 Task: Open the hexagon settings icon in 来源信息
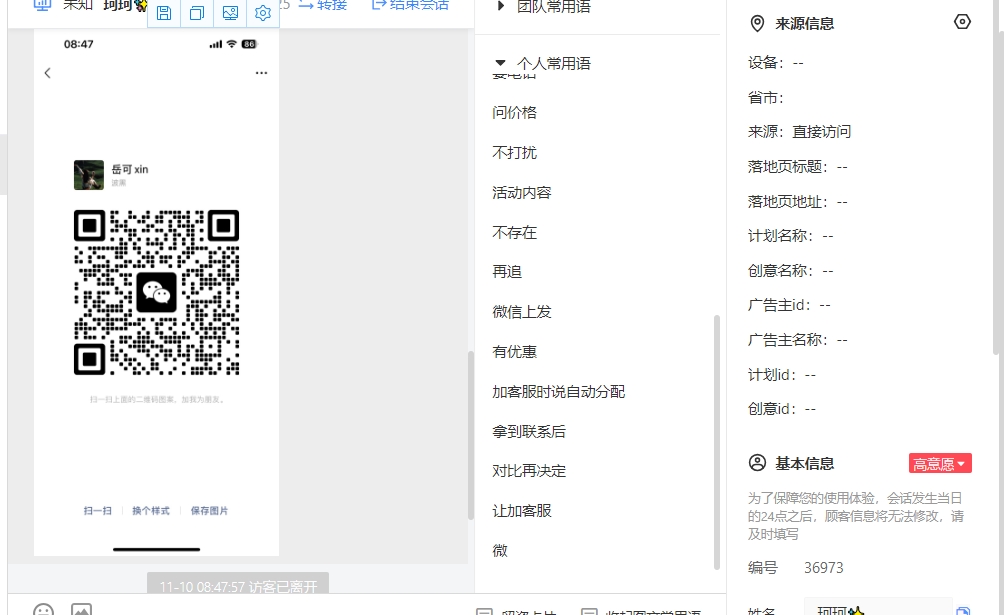point(962,22)
